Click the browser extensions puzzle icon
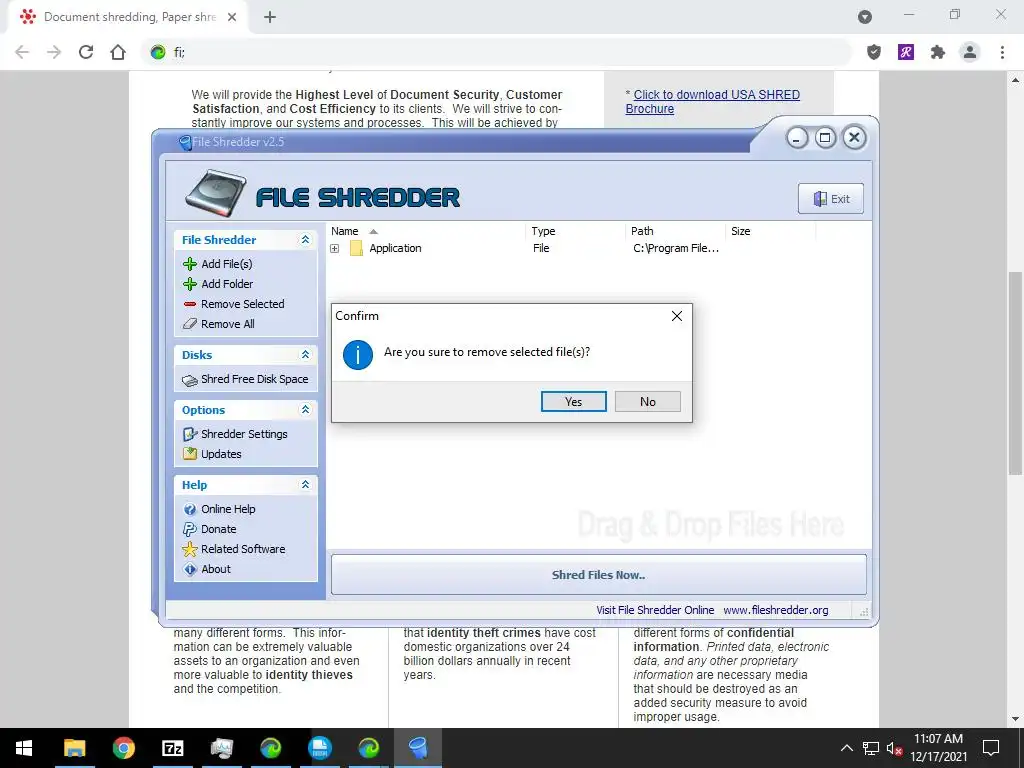 (x=938, y=52)
